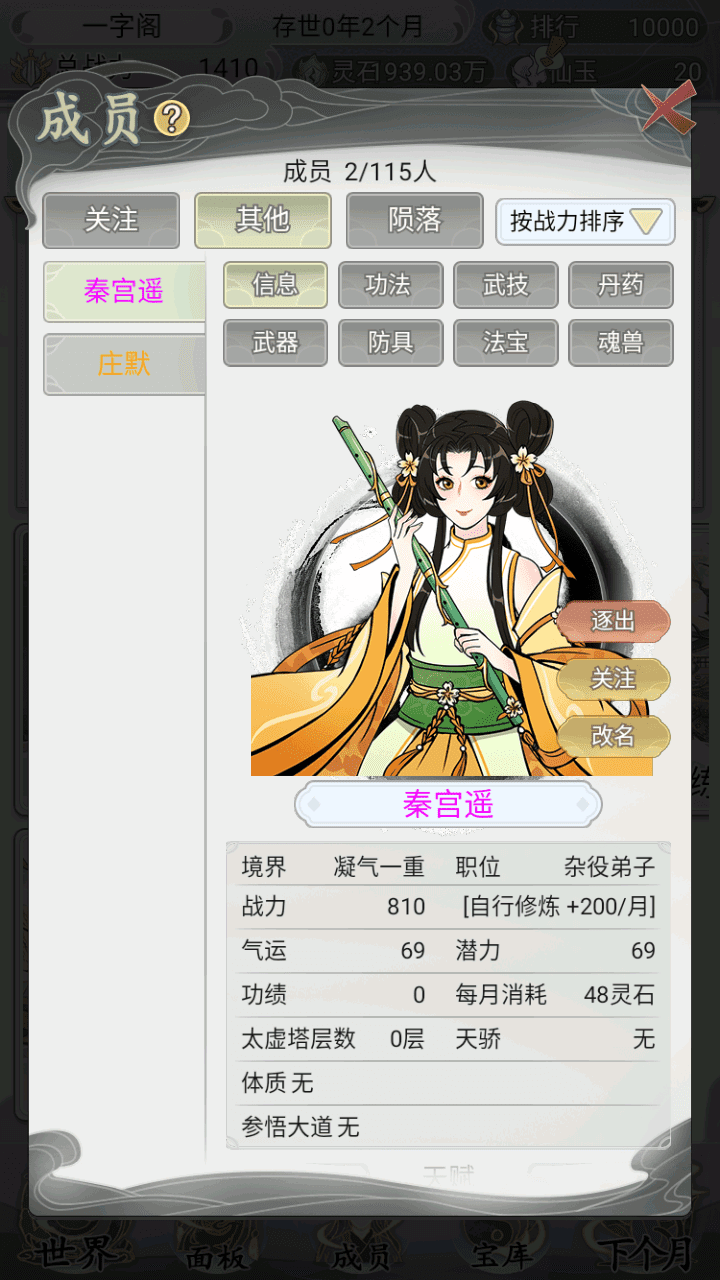Switch to the 陨落 tab

point(415,220)
